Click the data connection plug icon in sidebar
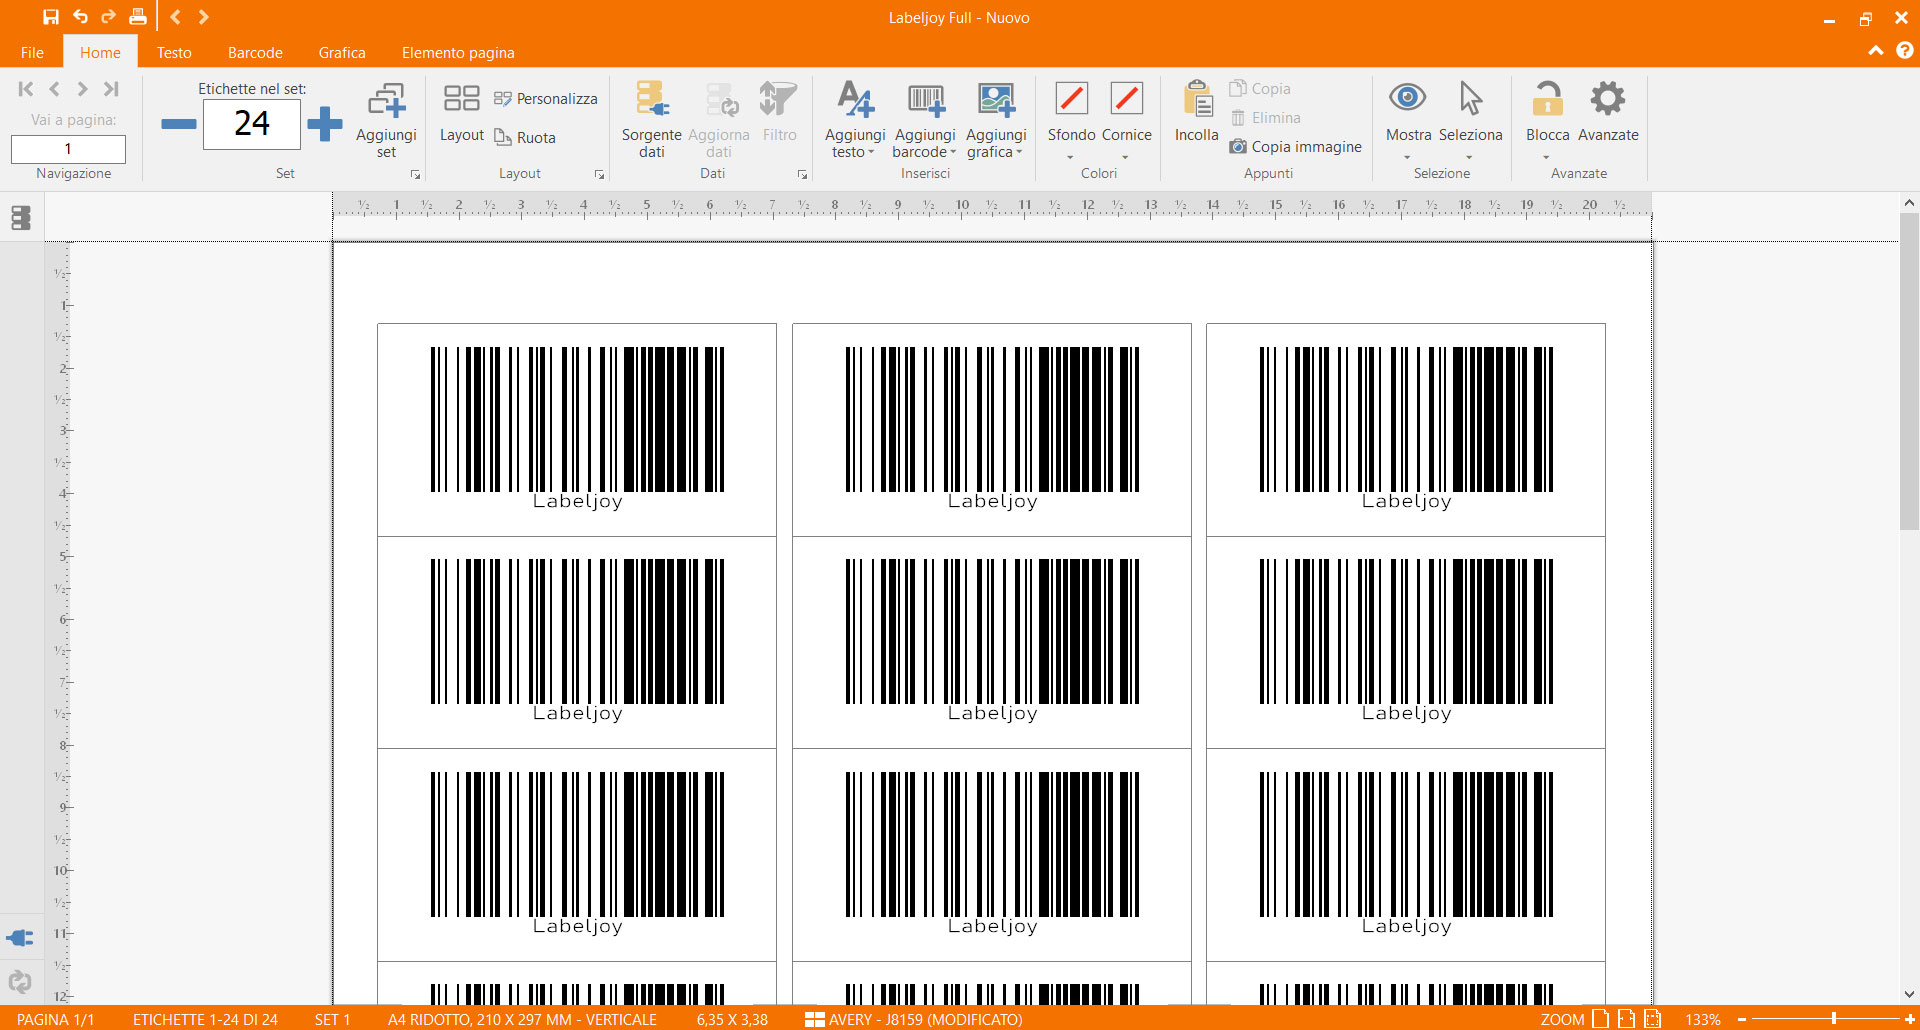This screenshot has width=1920, height=1030. coord(20,938)
